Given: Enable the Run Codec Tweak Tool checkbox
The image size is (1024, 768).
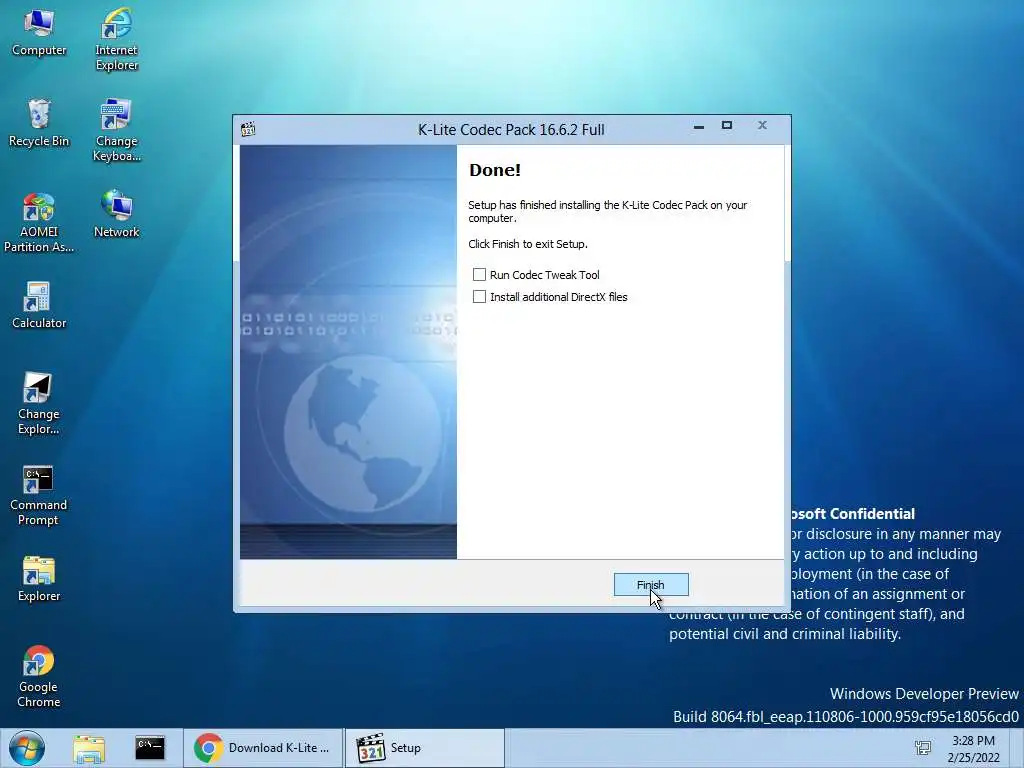Looking at the screenshot, I should (479, 274).
